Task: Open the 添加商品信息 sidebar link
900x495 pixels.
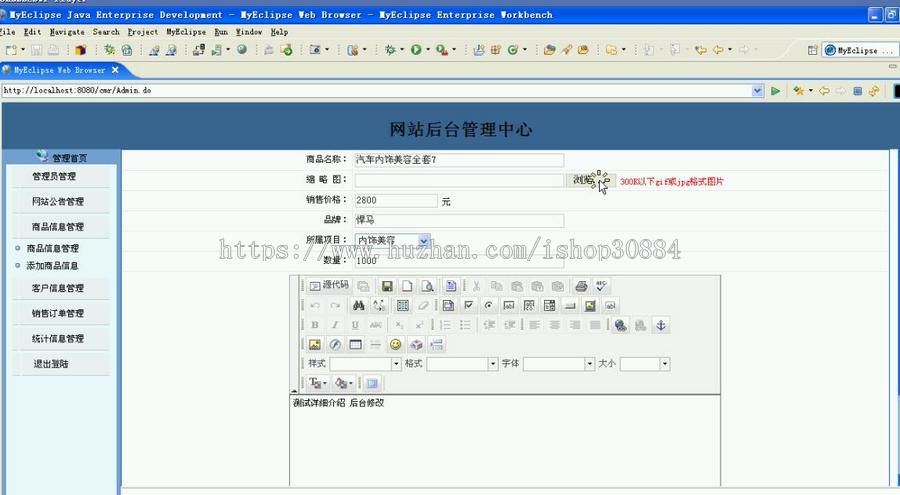Action: pos(52,266)
